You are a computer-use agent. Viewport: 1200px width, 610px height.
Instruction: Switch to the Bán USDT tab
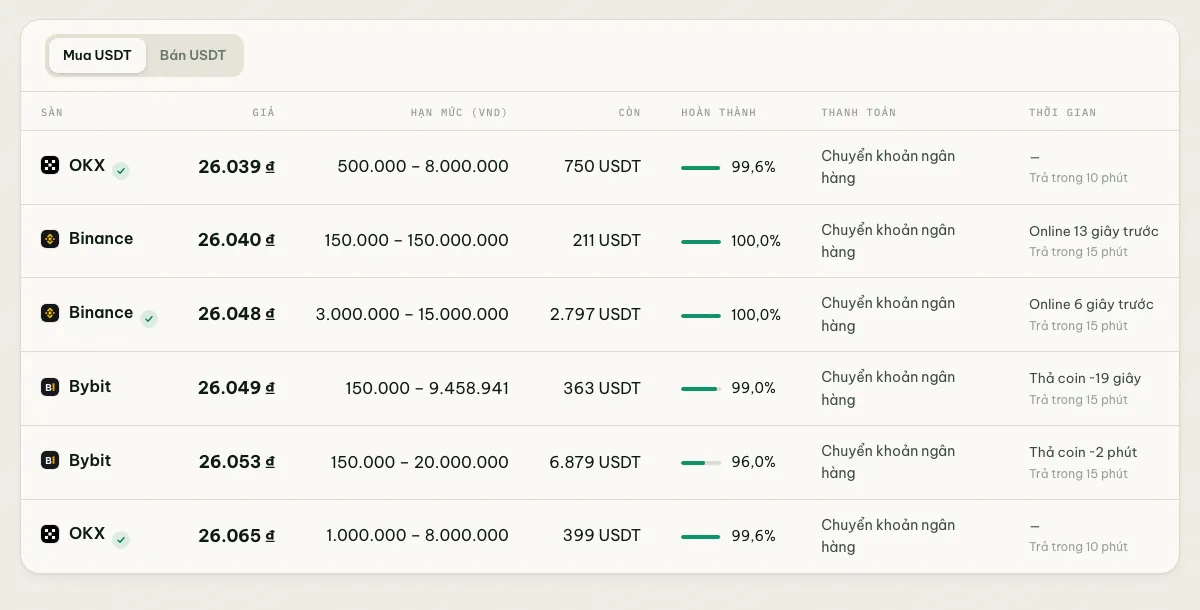click(x=193, y=56)
